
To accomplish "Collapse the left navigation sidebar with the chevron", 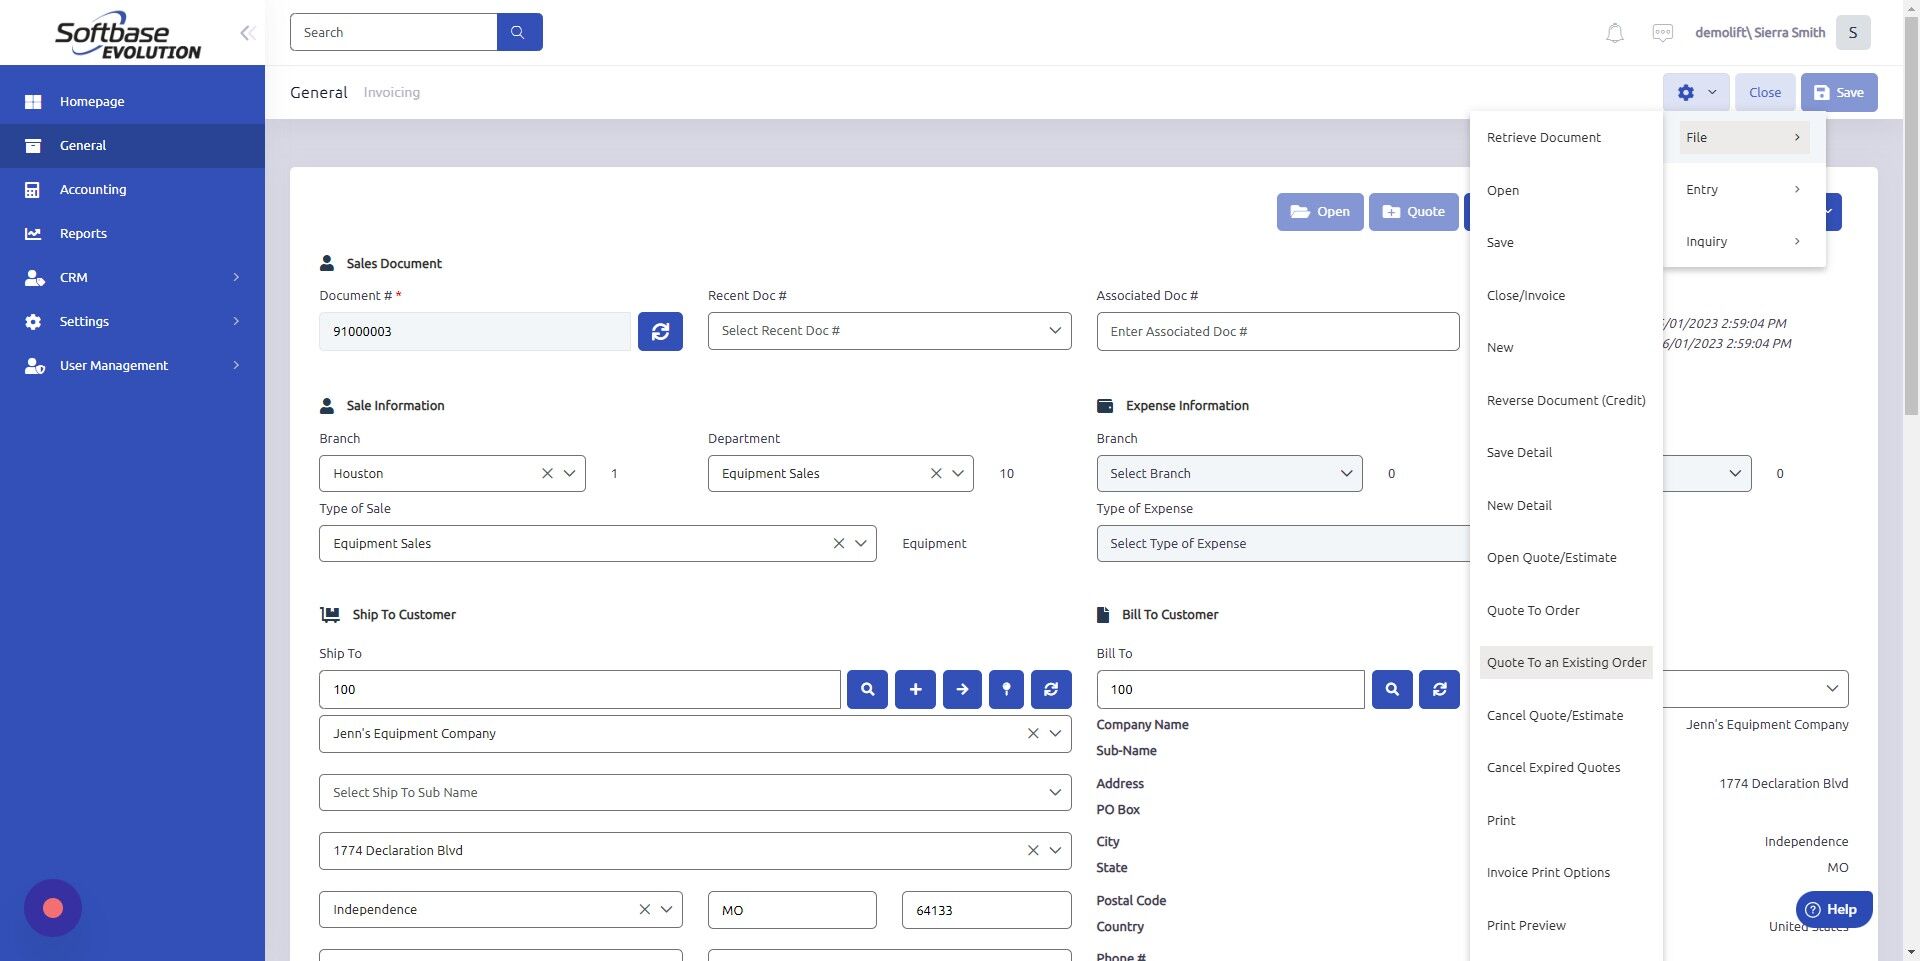I will [x=247, y=32].
